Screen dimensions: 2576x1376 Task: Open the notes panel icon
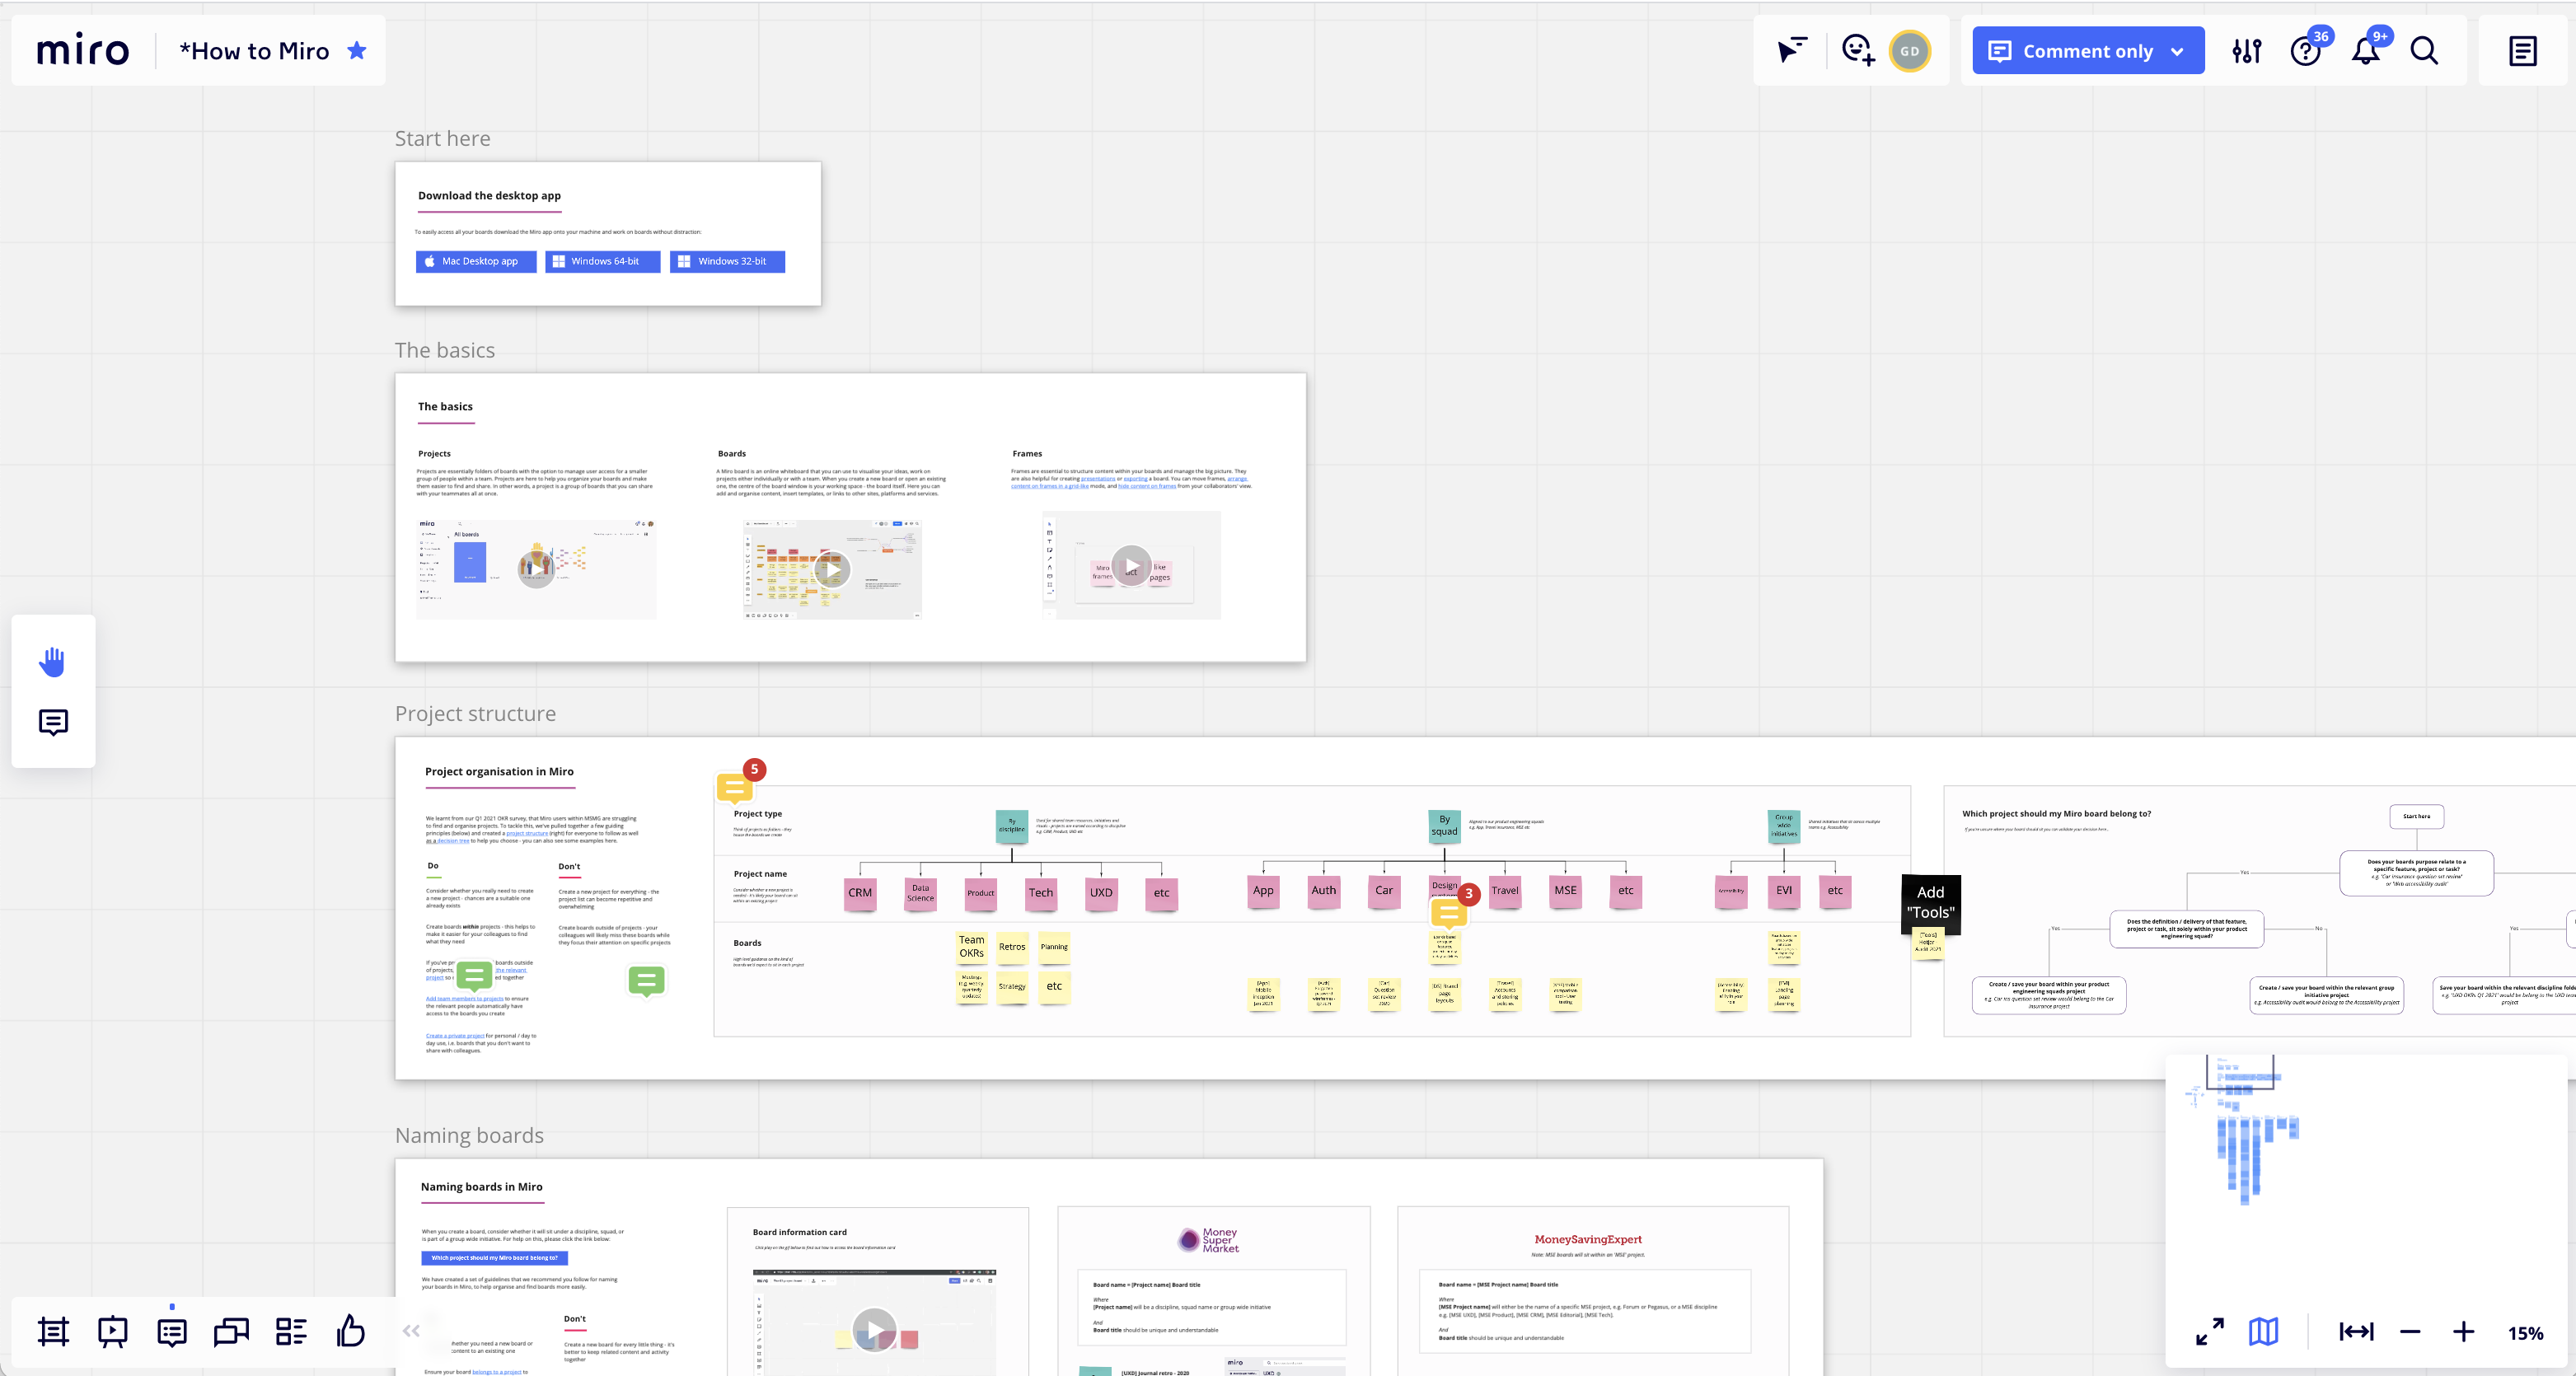click(2523, 51)
